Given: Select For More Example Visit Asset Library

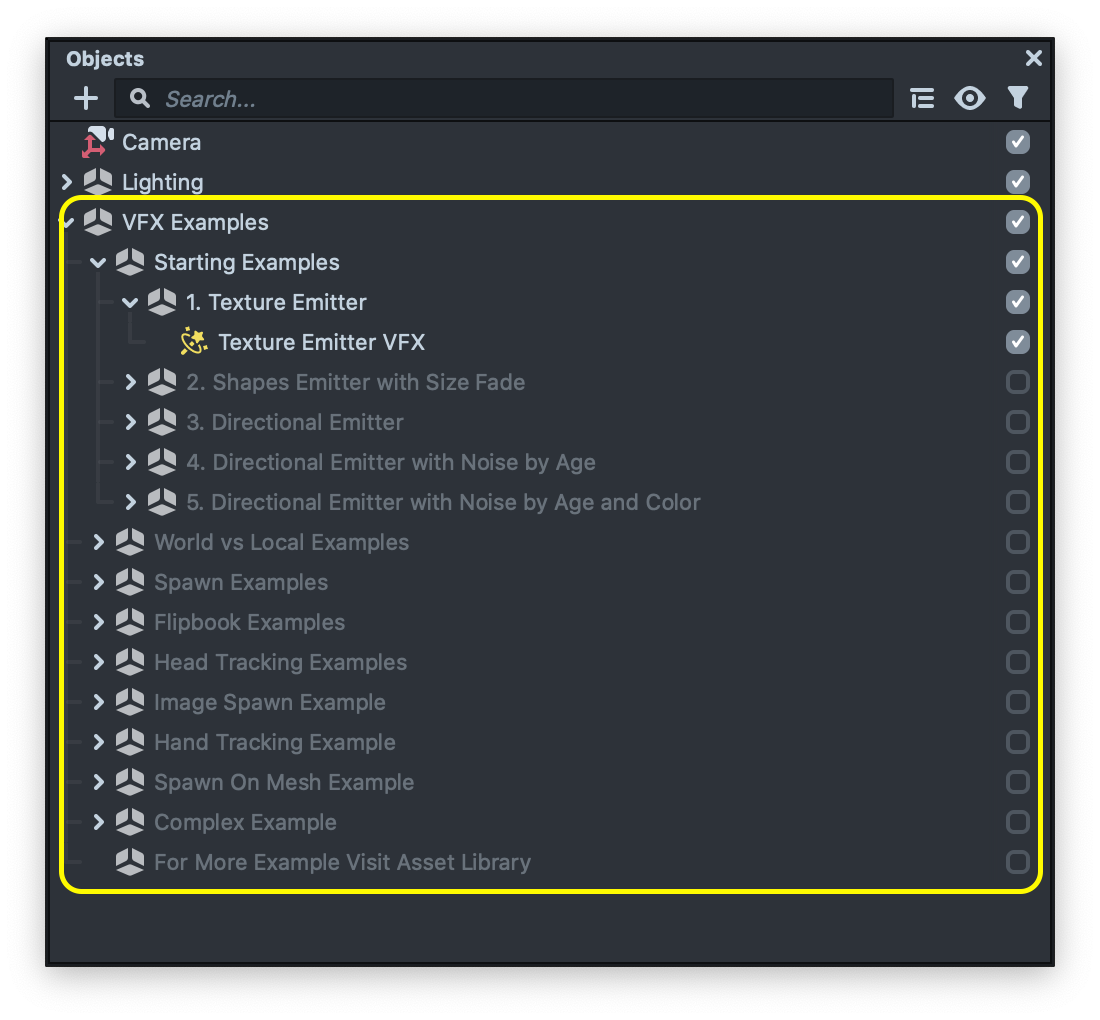Looking at the screenshot, I should coord(342,862).
